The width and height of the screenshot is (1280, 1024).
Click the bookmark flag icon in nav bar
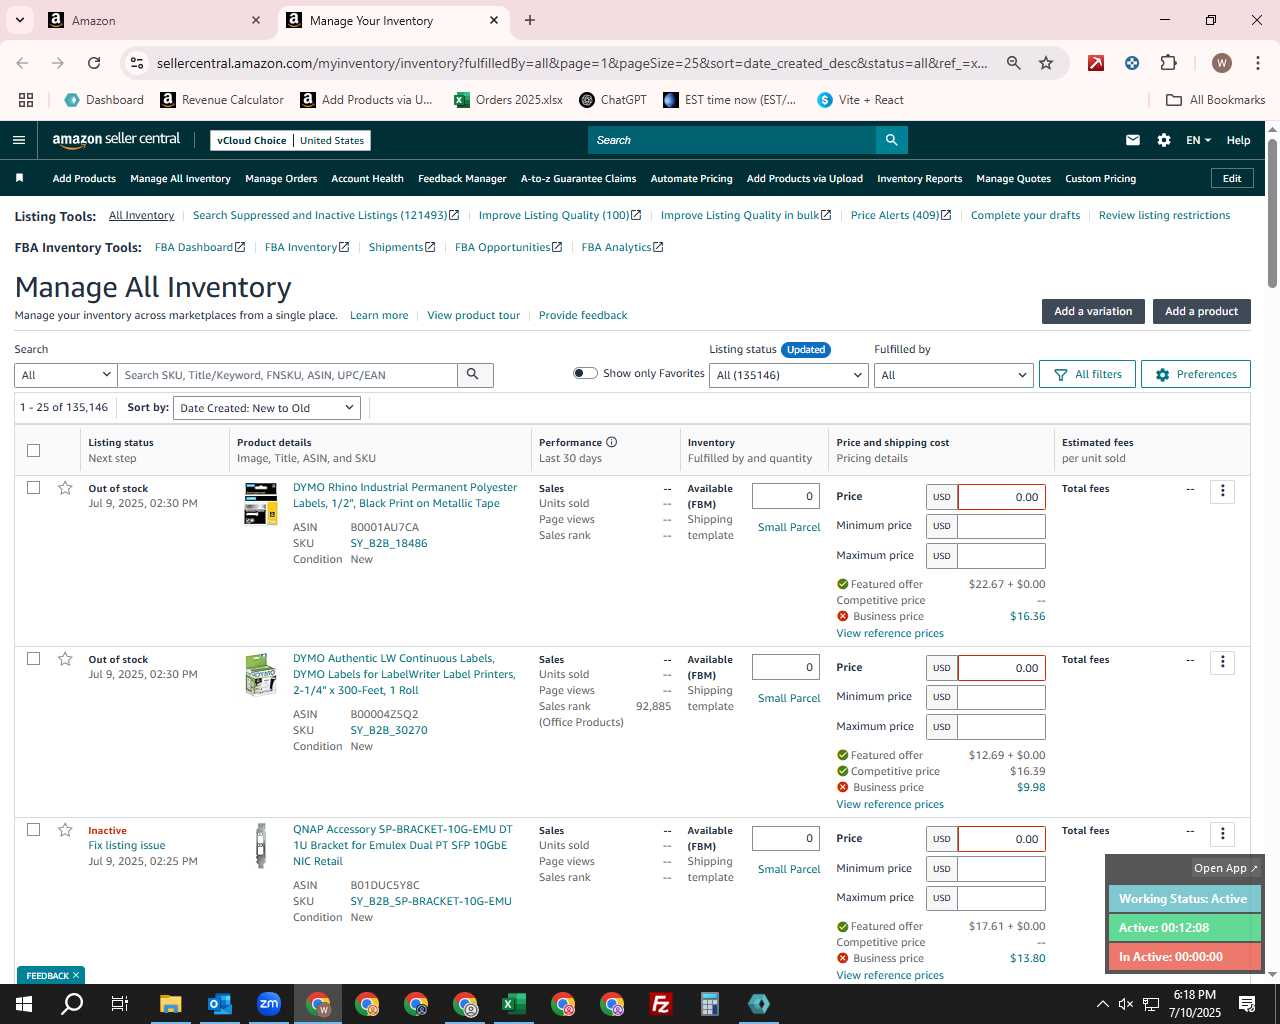point(19,178)
